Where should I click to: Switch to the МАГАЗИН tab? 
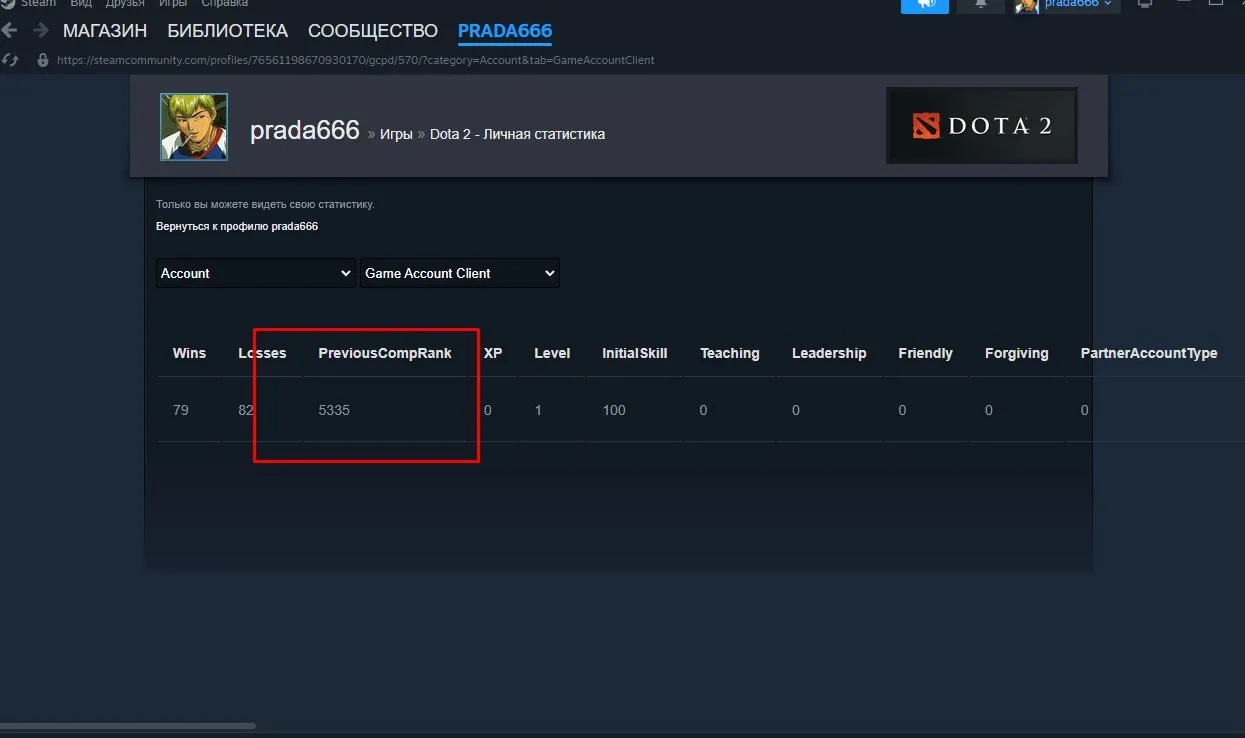(x=105, y=31)
